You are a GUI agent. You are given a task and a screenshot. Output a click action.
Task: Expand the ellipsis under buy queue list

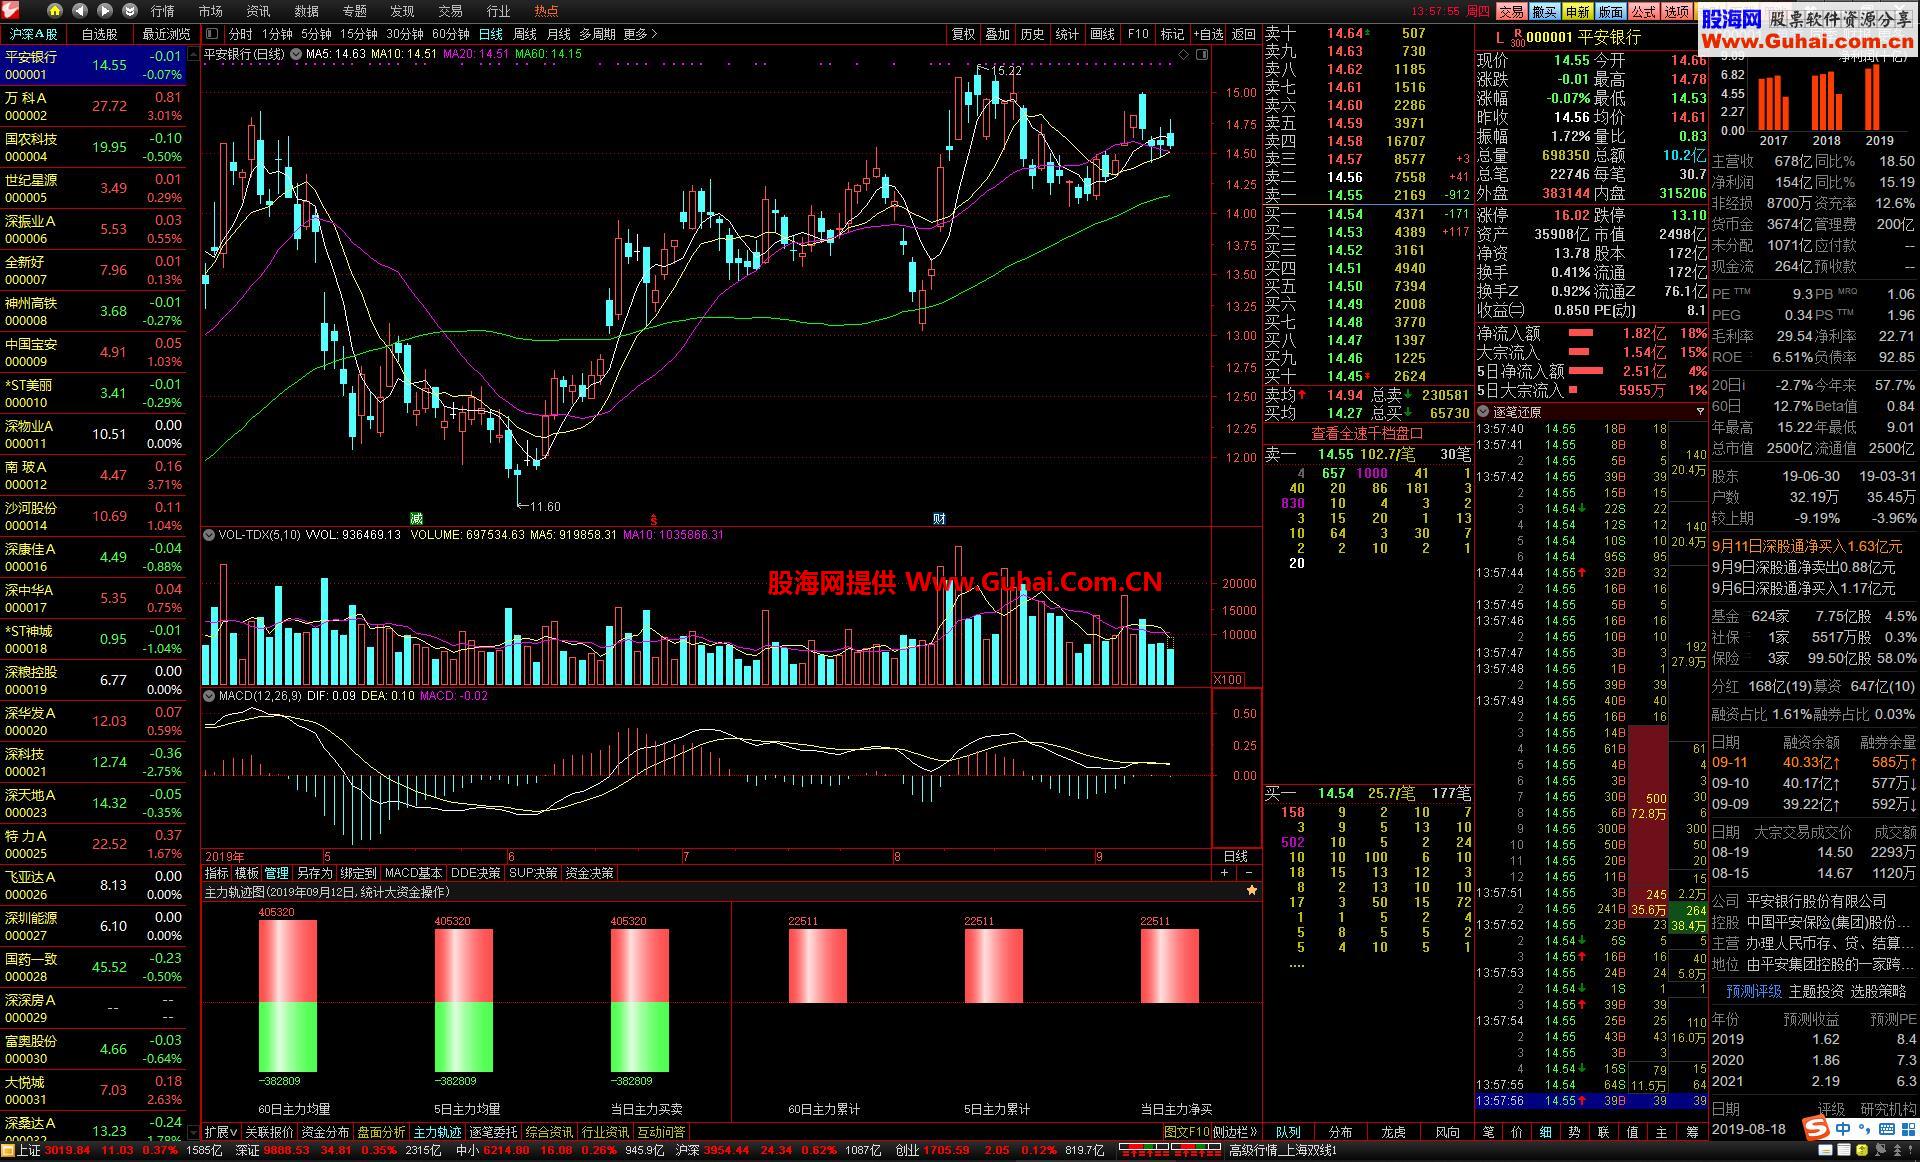click(1297, 965)
